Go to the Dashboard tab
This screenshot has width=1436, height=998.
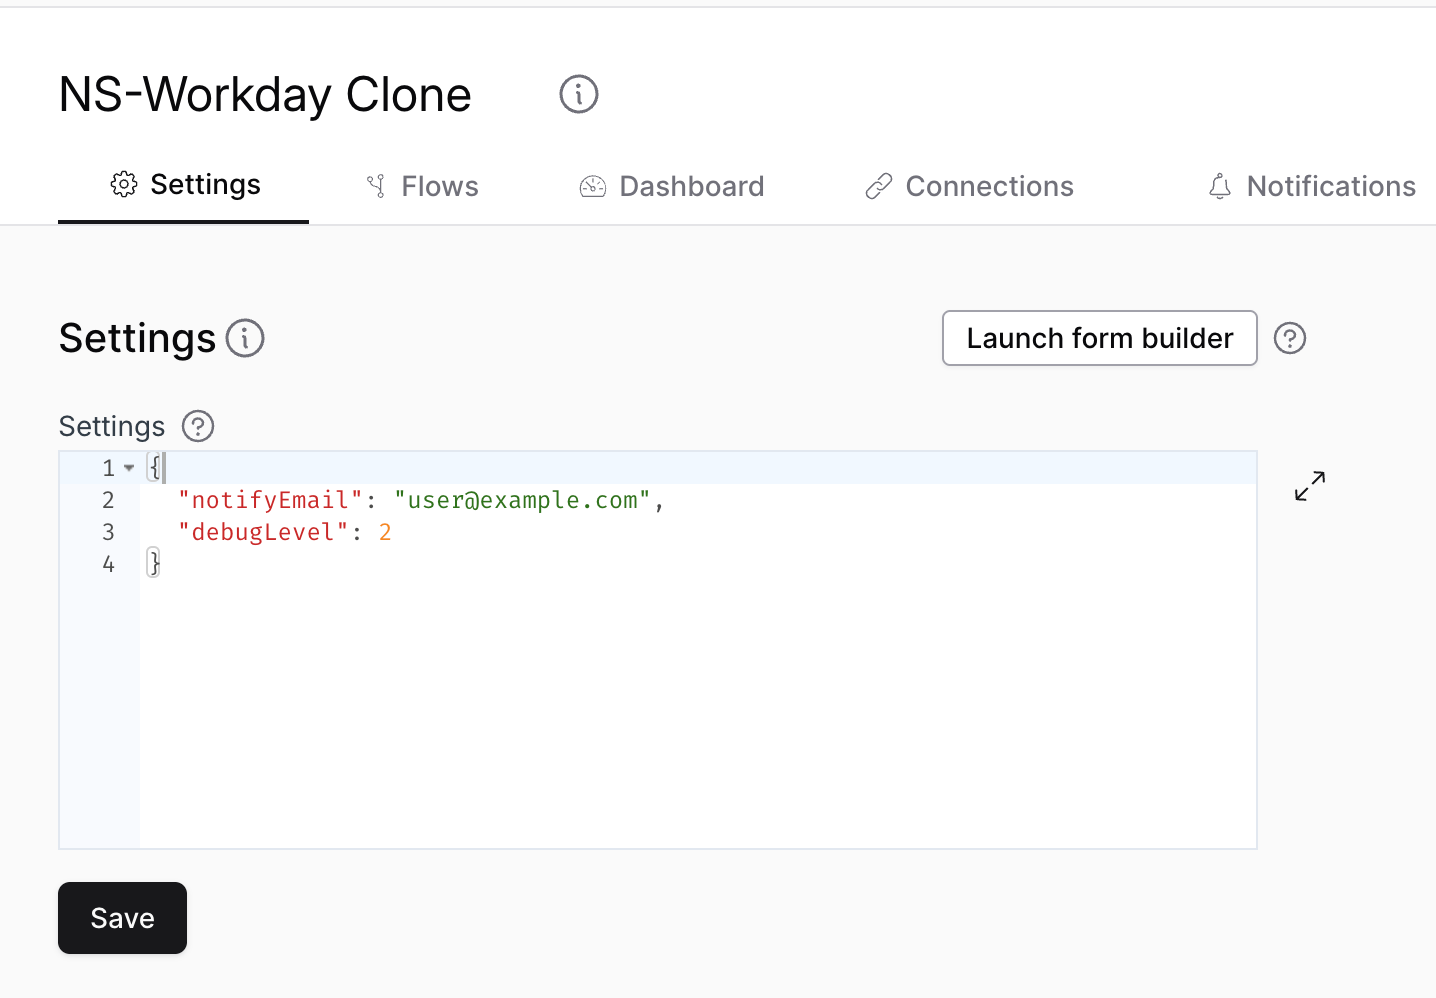[672, 186]
